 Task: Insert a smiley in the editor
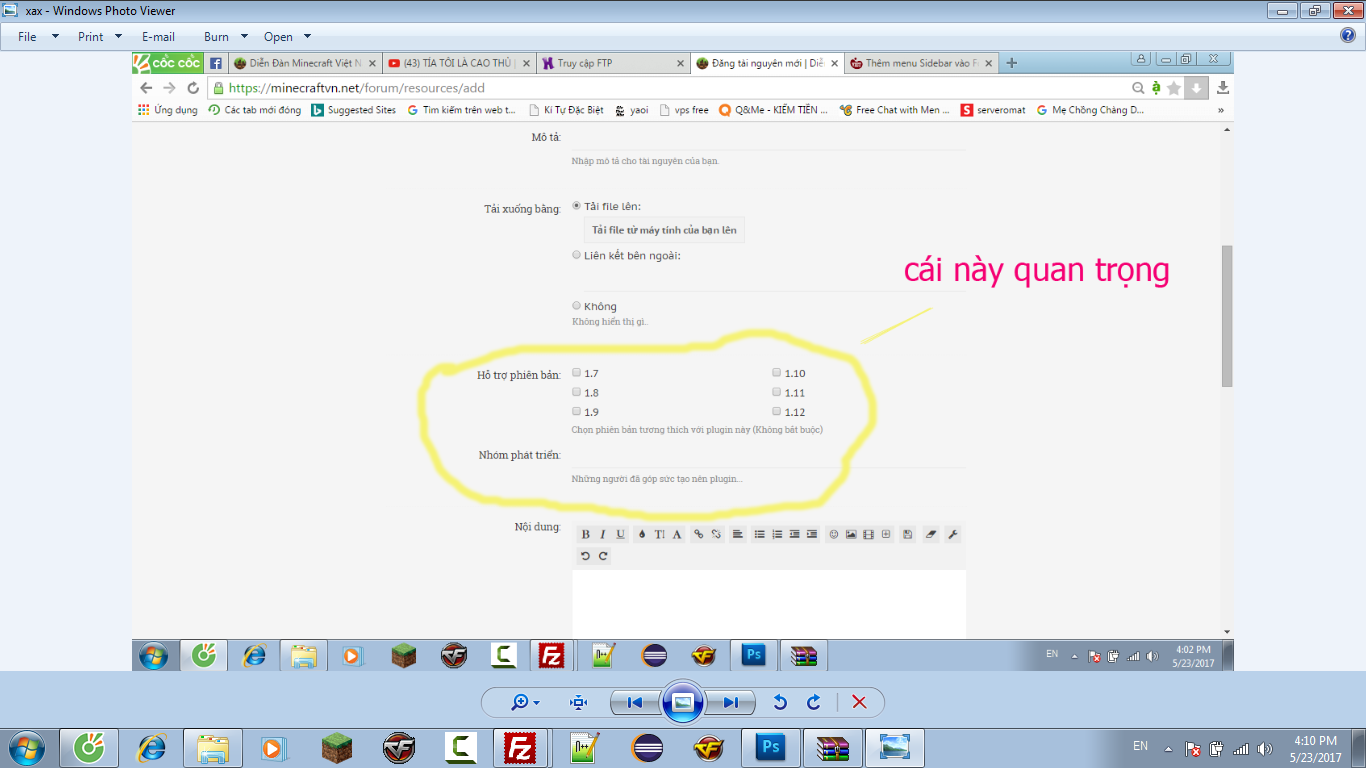tap(834, 534)
